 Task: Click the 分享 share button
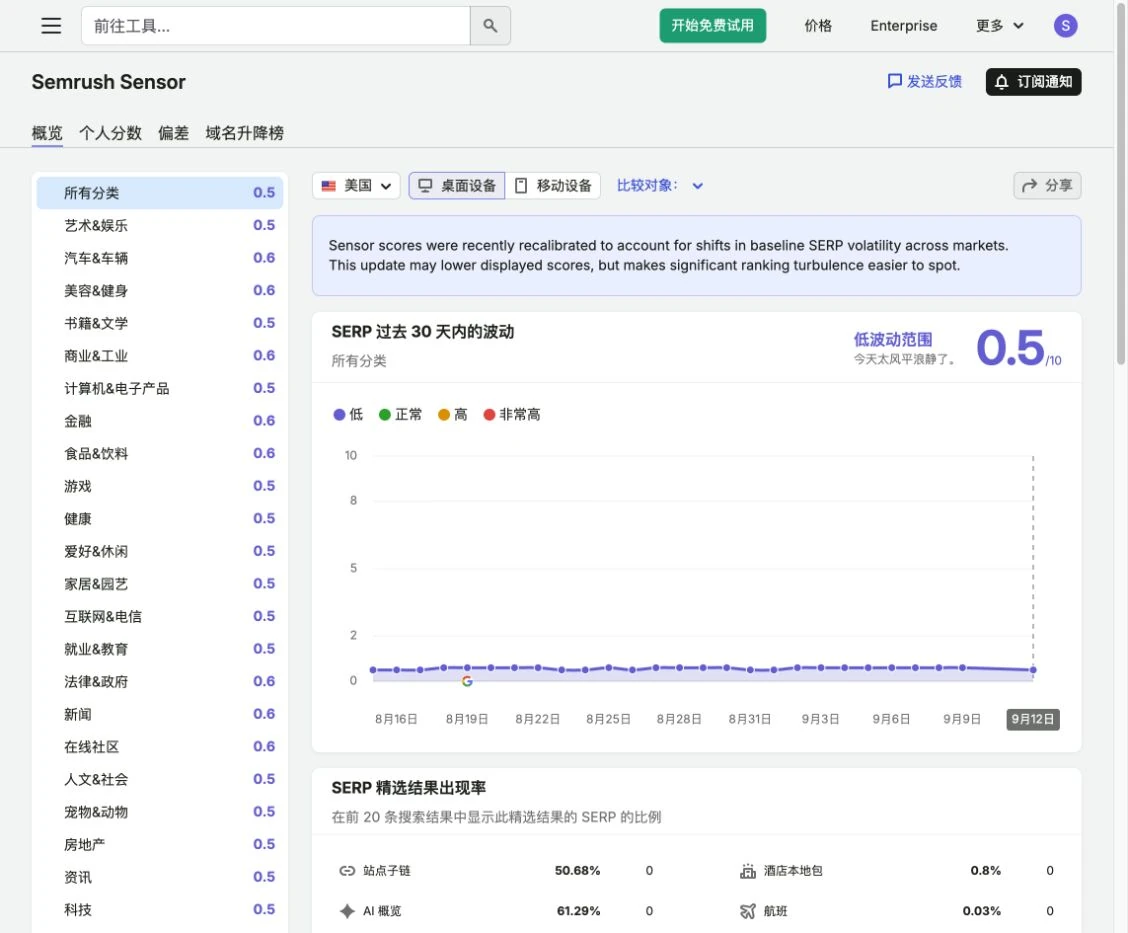(1047, 186)
